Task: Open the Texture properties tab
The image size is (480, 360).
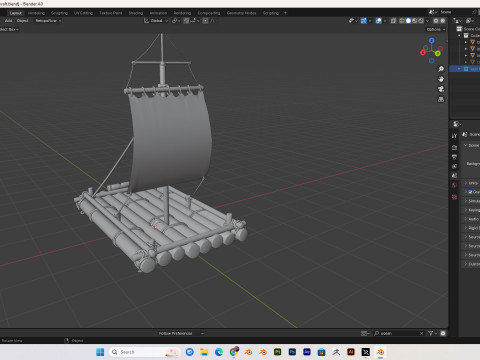Action: tap(454, 197)
